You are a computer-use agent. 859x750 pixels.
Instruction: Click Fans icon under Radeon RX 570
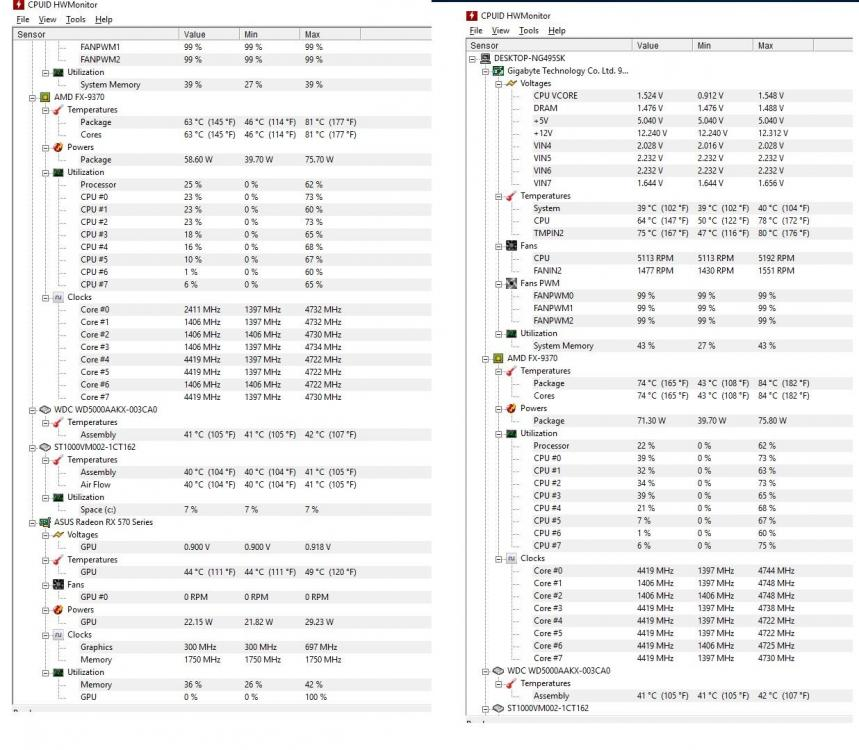coord(58,585)
